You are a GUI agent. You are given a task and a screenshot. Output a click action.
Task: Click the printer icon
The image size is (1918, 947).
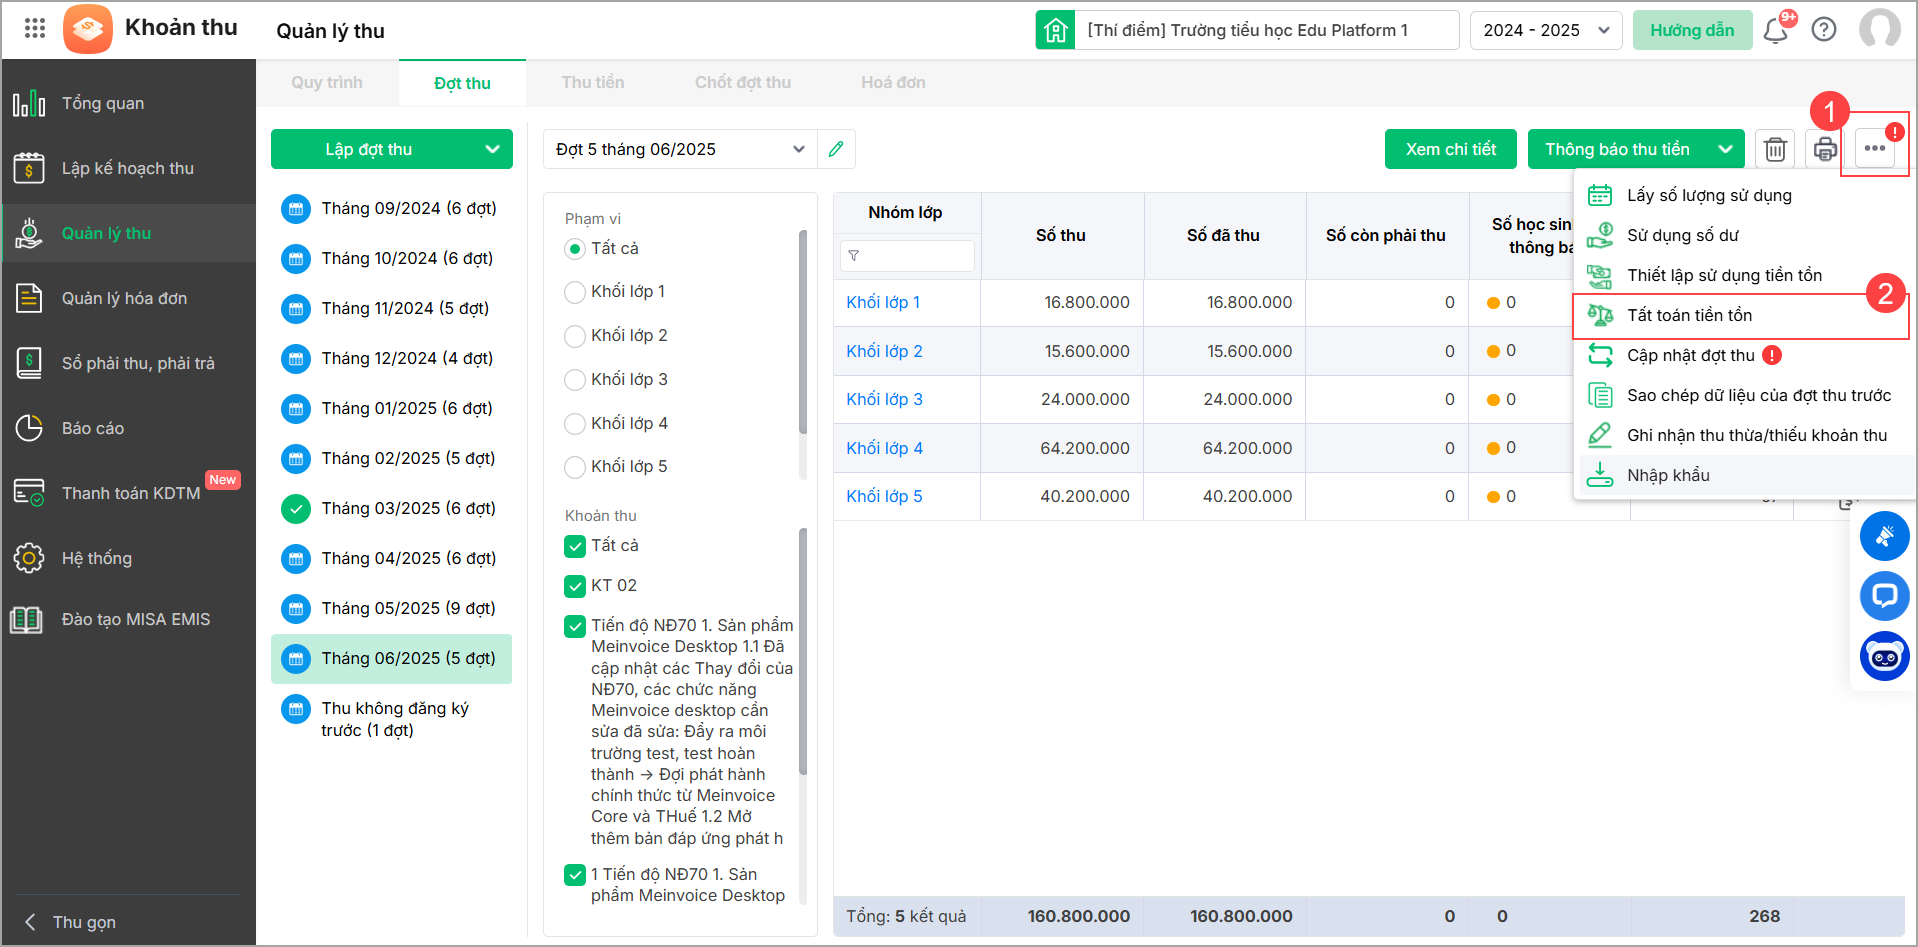tap(1825, 149)
